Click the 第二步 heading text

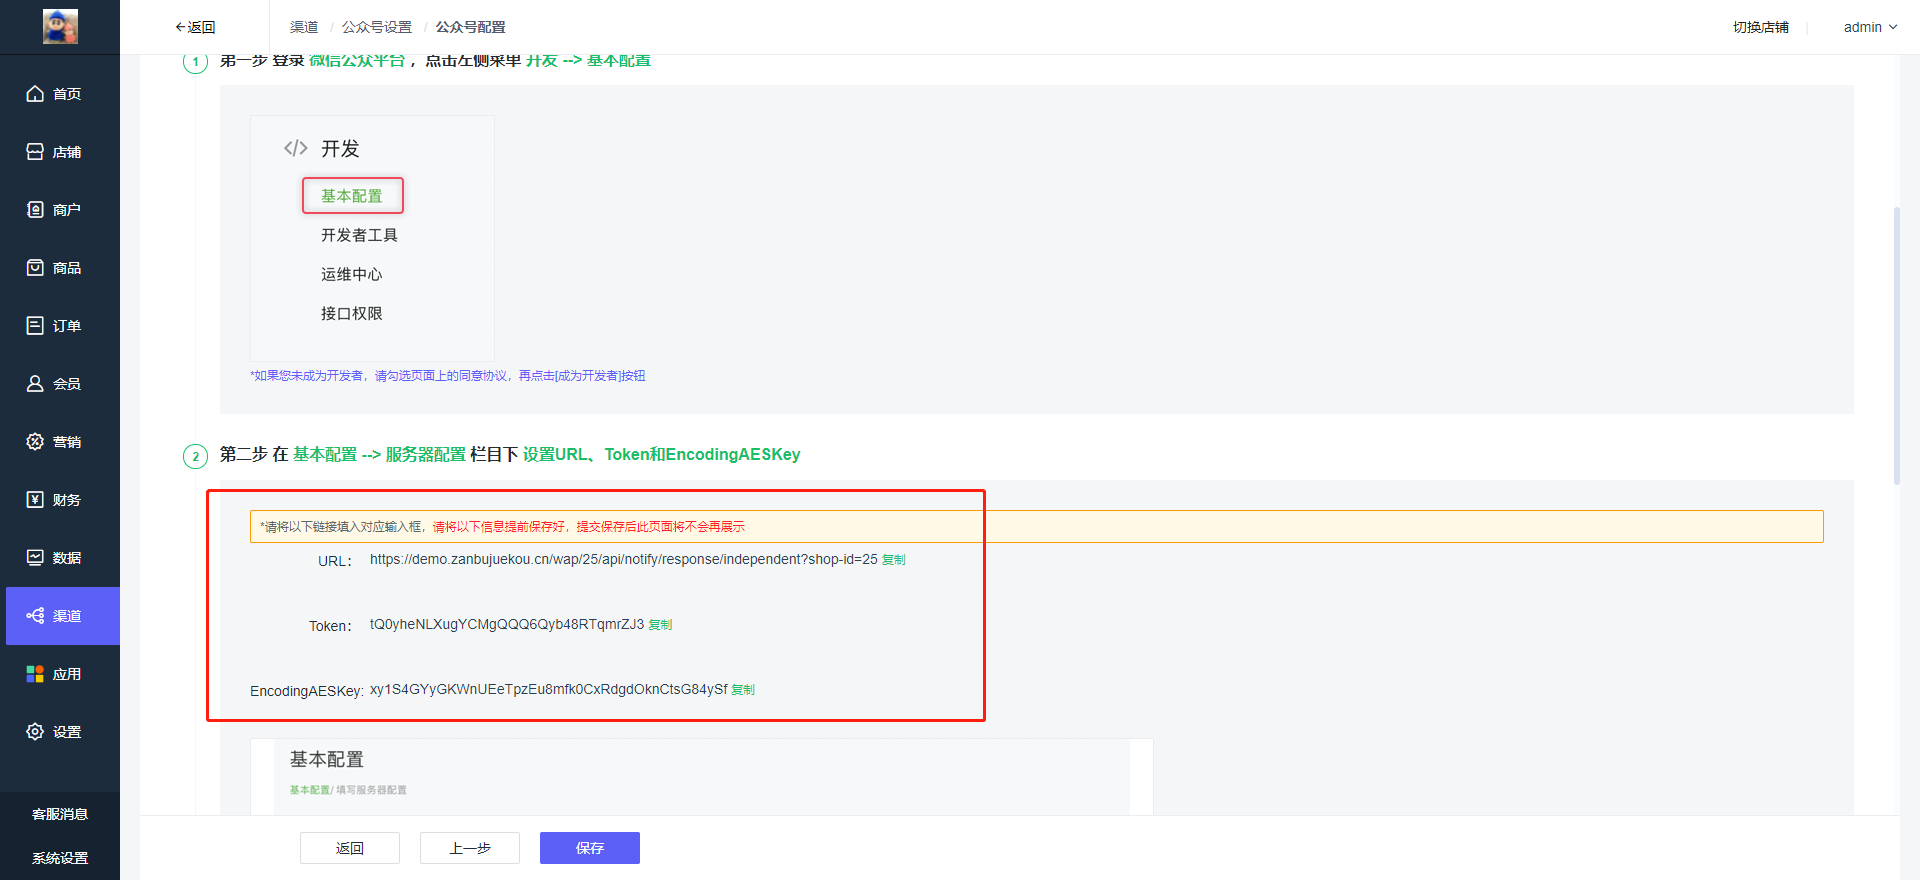(x=510, y=454)
